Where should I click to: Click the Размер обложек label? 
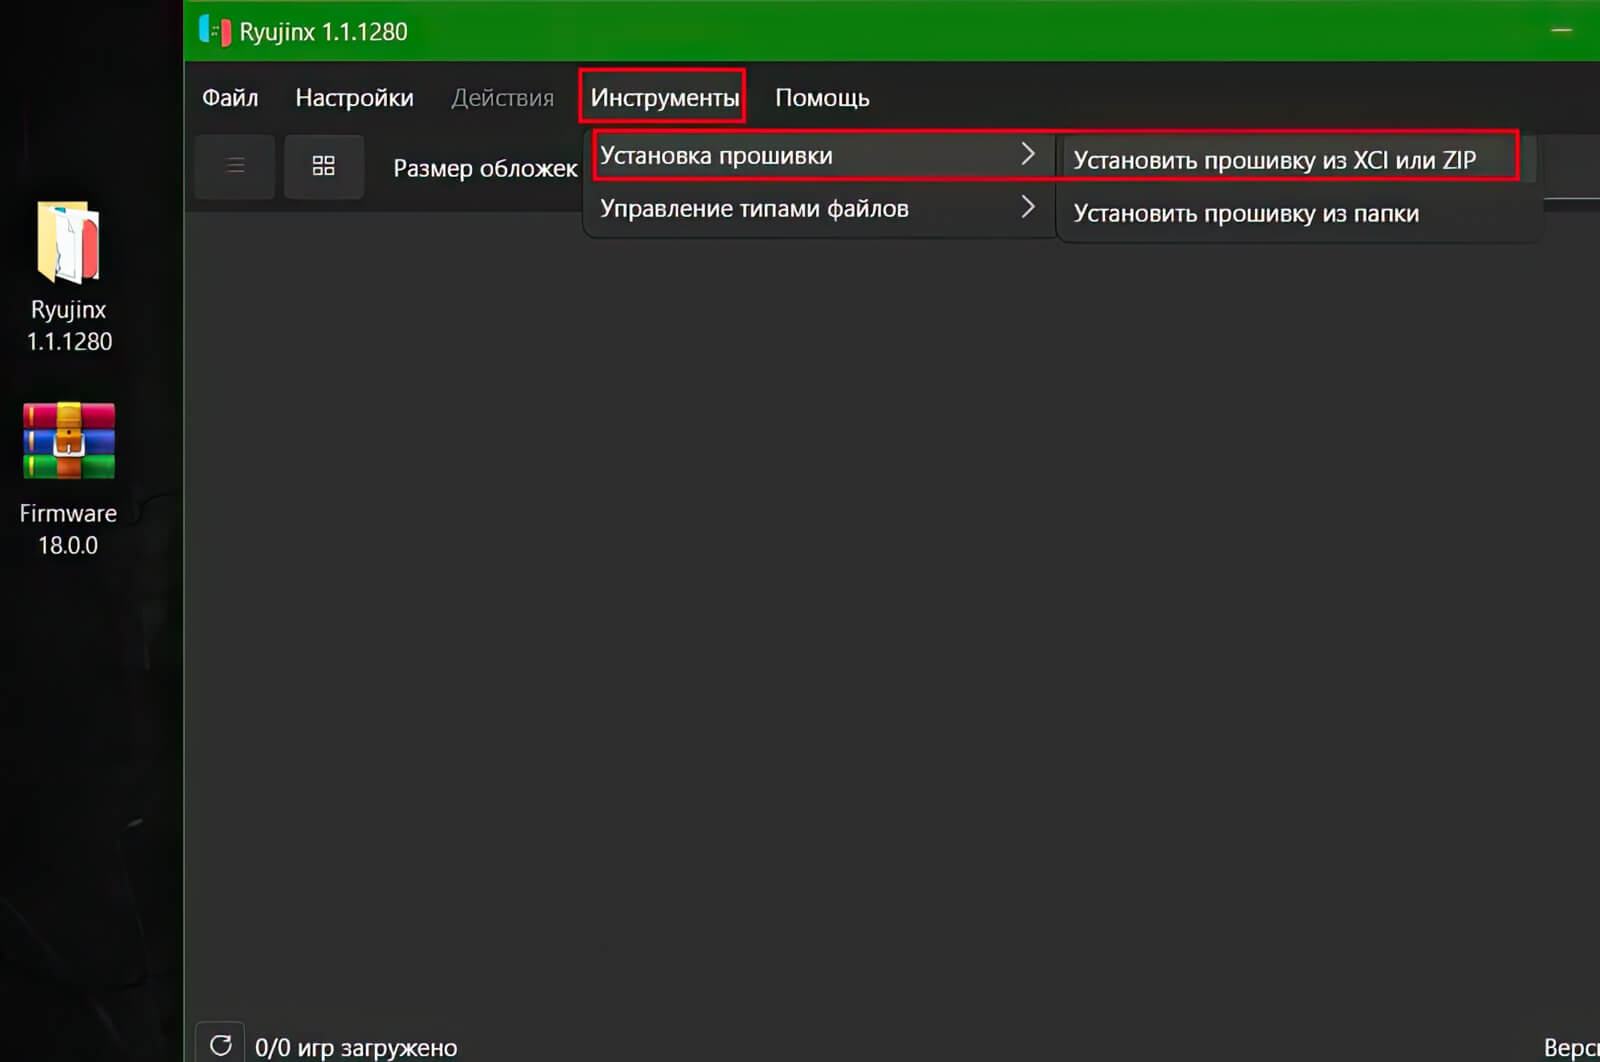click(485, 168)
